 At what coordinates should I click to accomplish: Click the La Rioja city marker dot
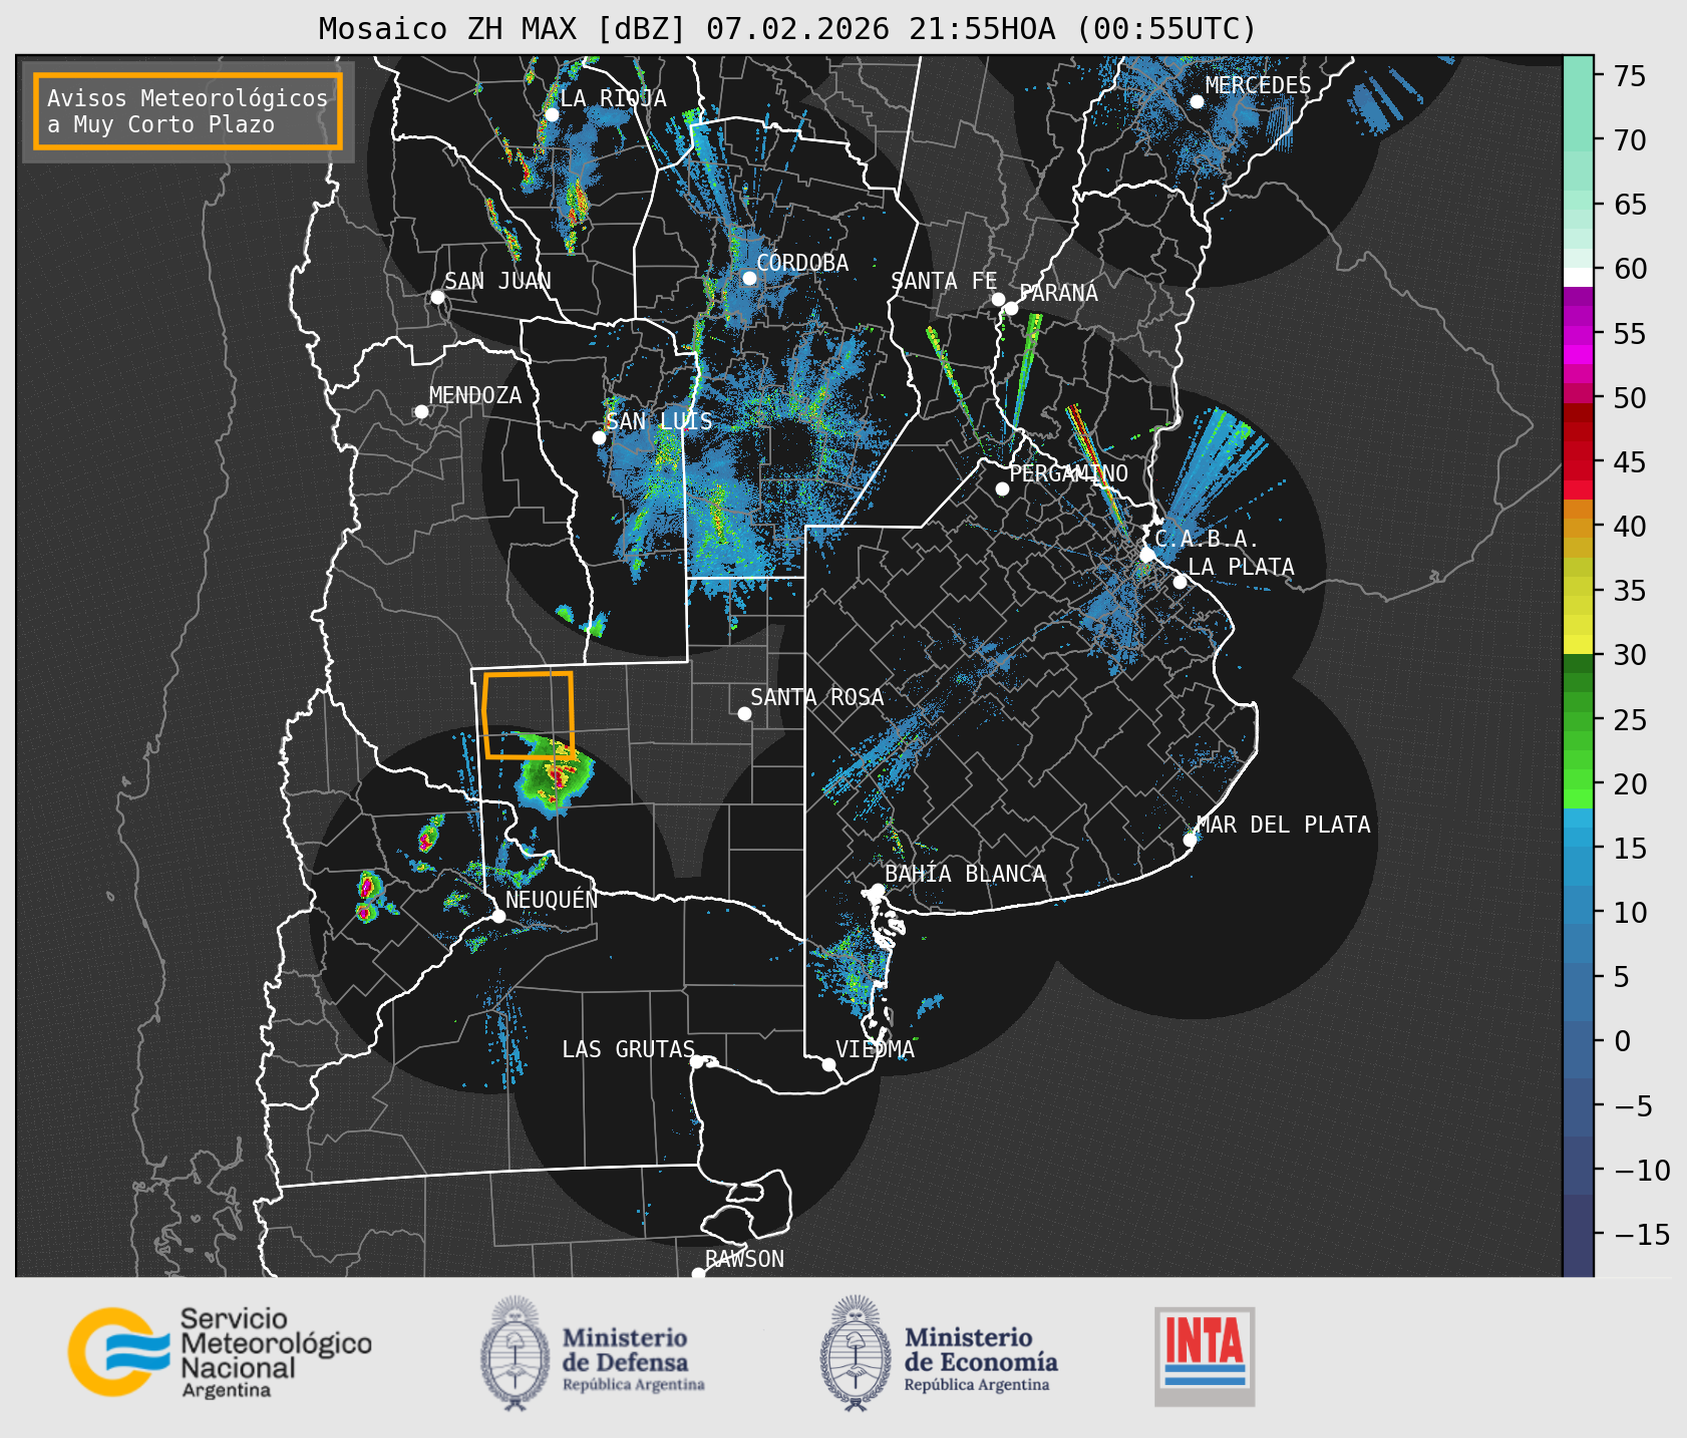(551, 114)
